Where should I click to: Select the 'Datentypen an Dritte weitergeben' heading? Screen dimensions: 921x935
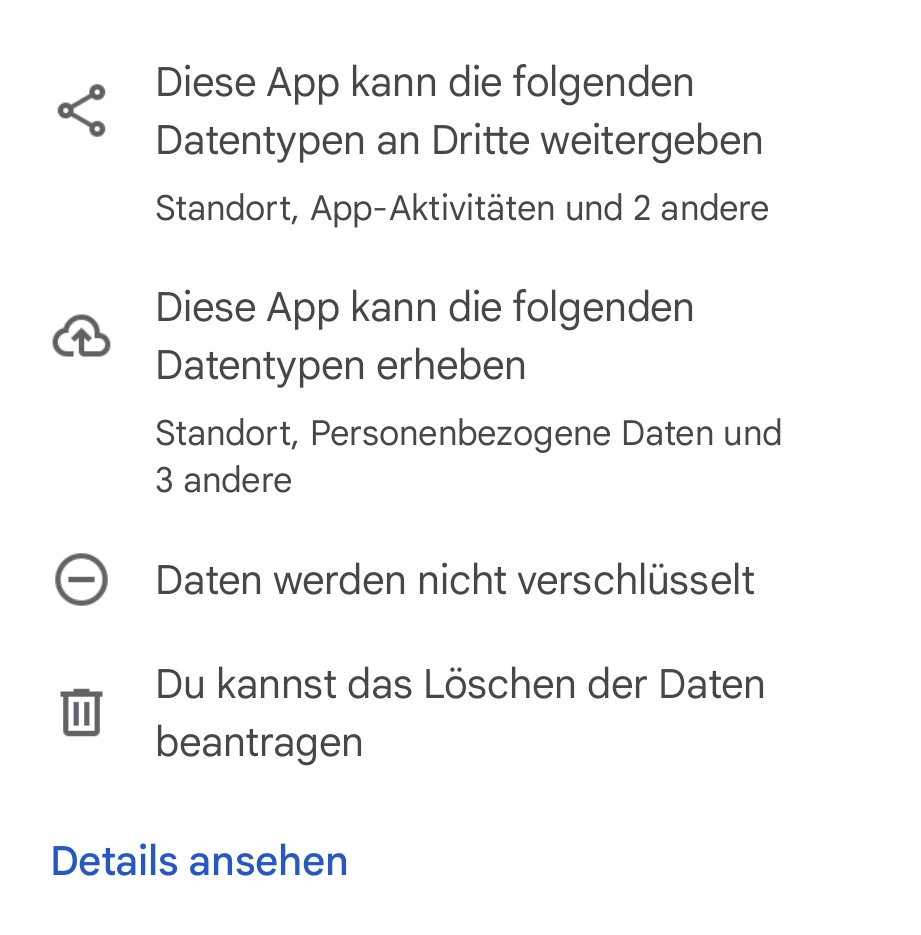coord(459,141)
